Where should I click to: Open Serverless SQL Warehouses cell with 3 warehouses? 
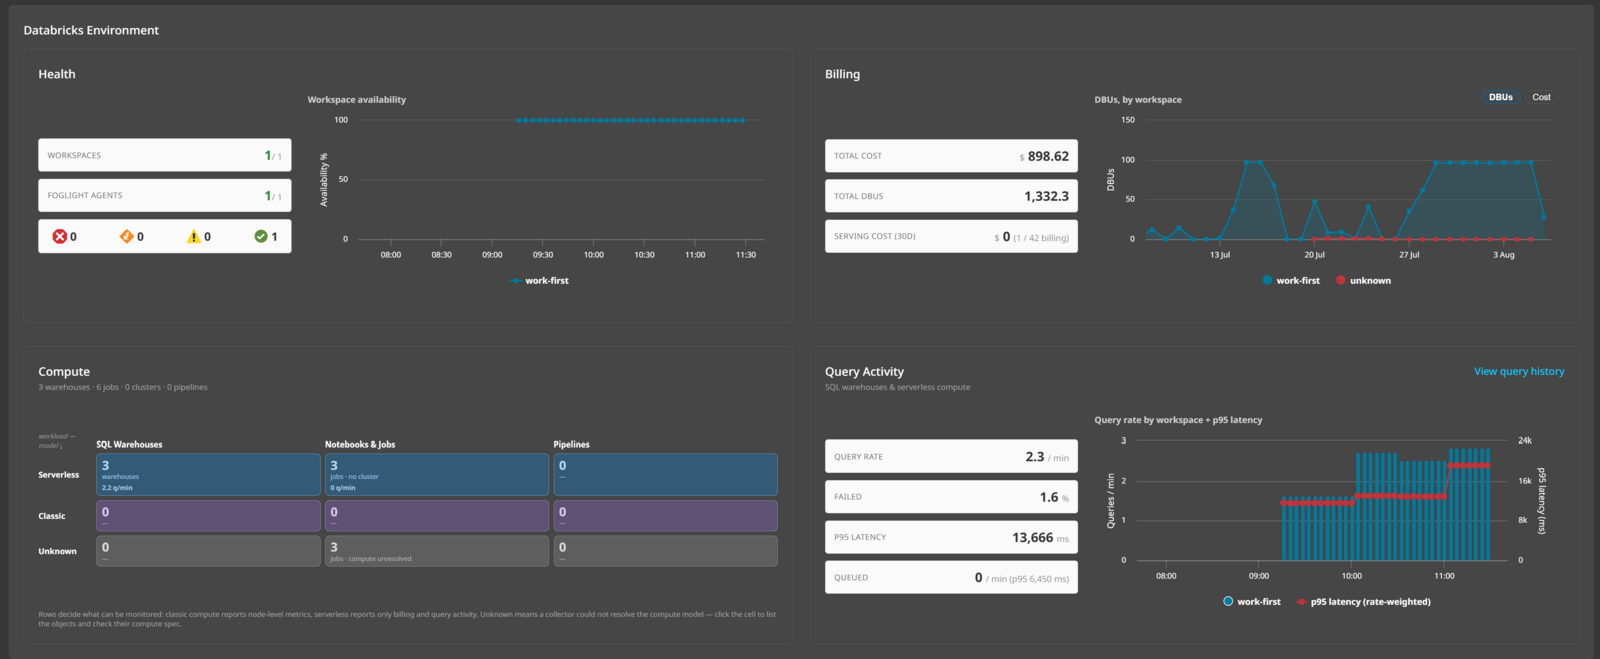[208, 475]
